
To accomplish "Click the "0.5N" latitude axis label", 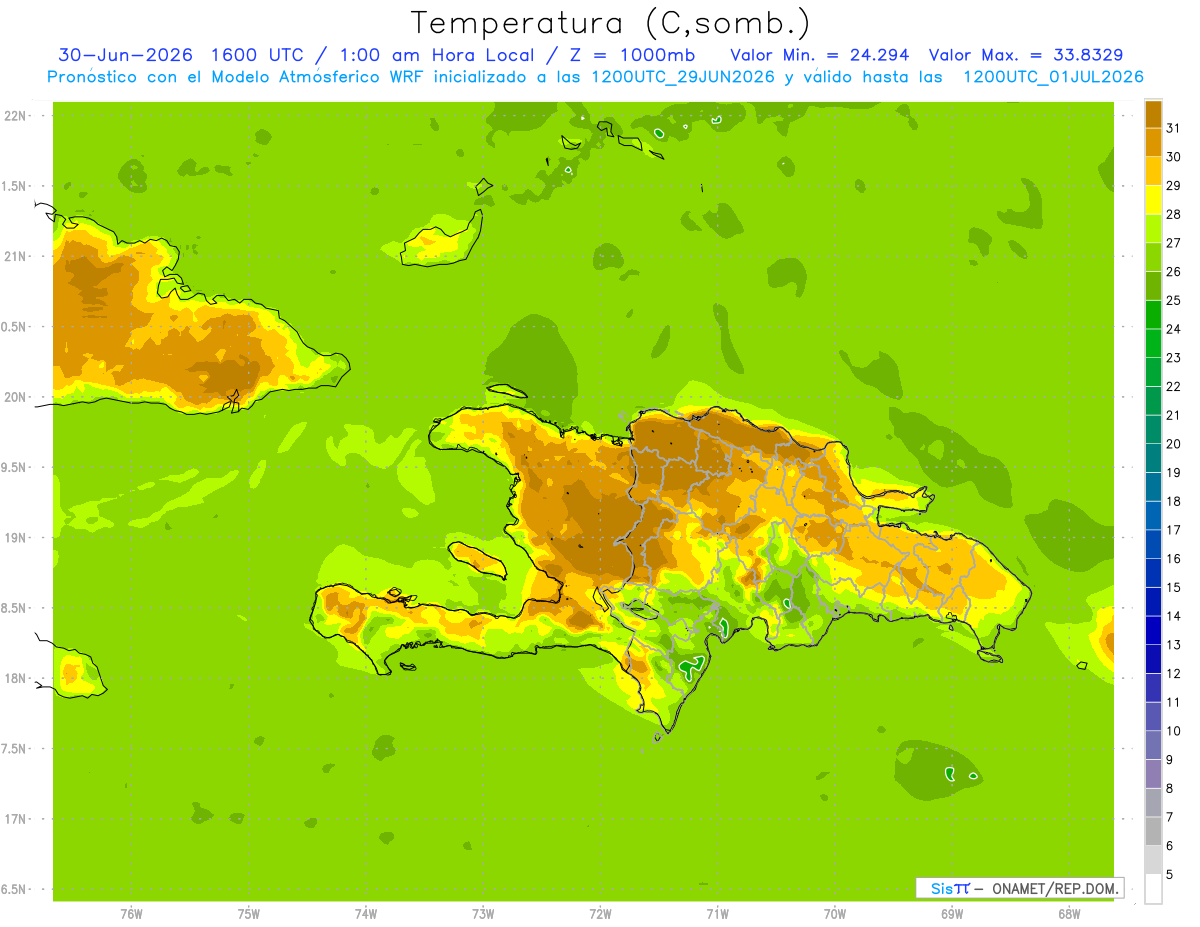I will pos(15,327).
